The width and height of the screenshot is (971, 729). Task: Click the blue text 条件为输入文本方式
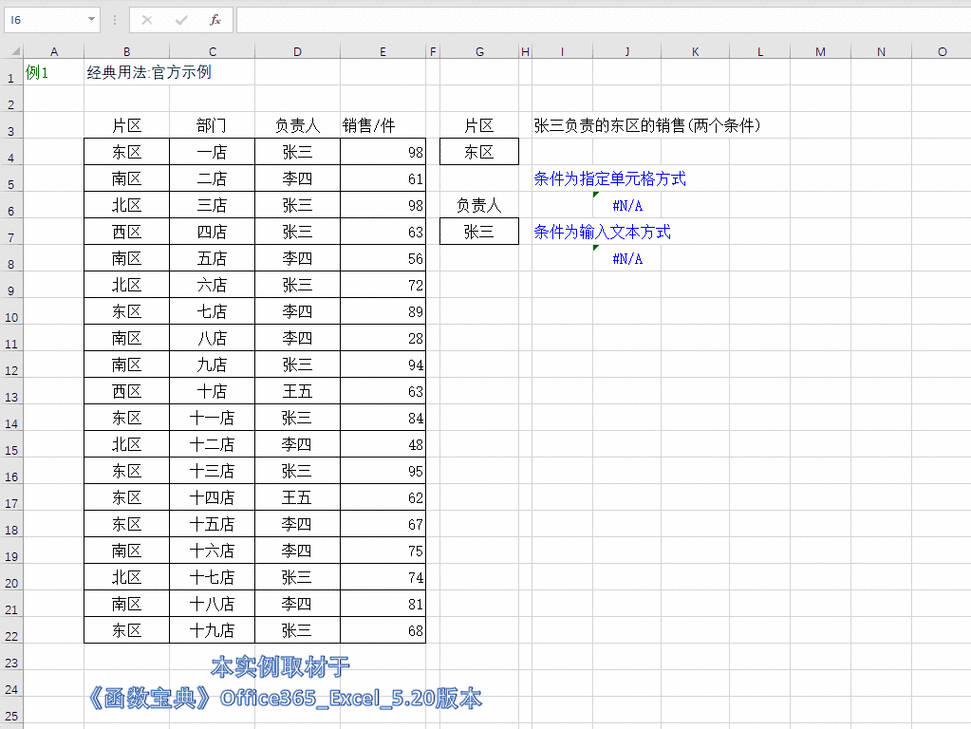coord(597,231)
